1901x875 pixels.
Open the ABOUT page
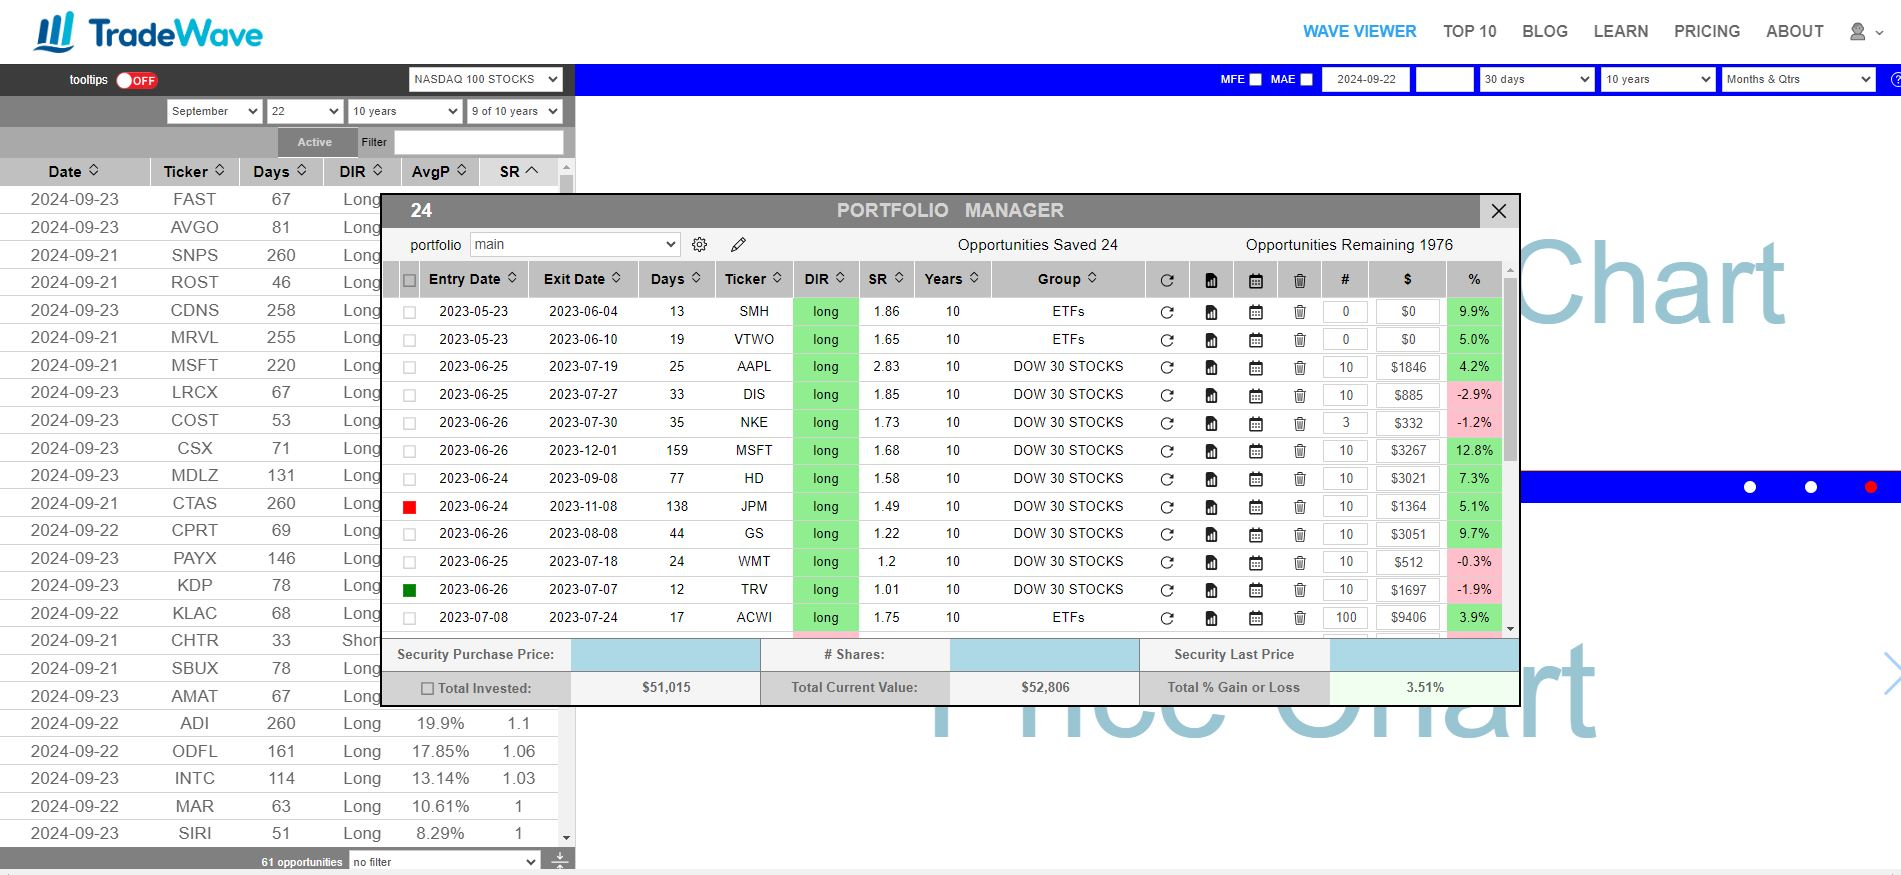tap(1794, 32)
